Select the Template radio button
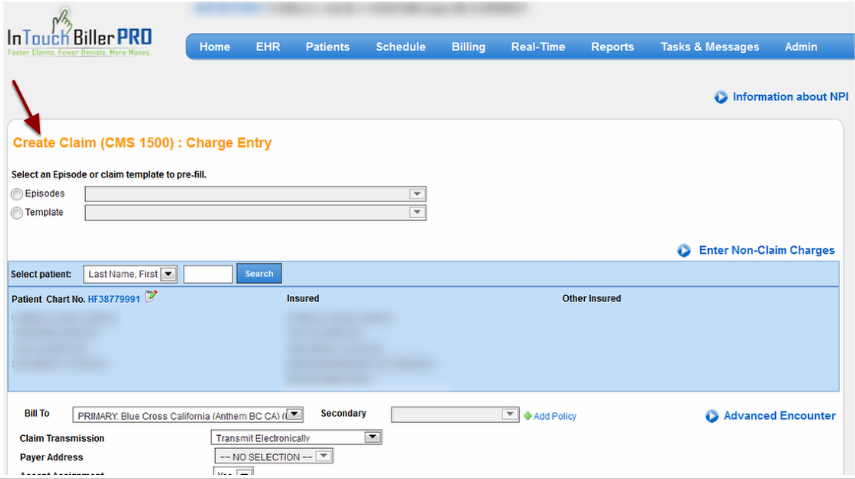 [16, 213]
